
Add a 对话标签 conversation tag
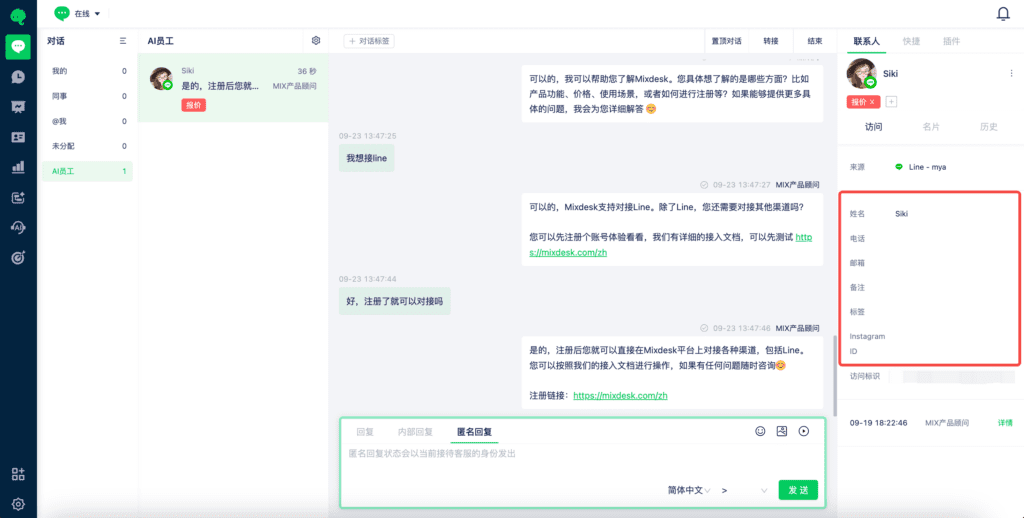[x=369, y=40]
